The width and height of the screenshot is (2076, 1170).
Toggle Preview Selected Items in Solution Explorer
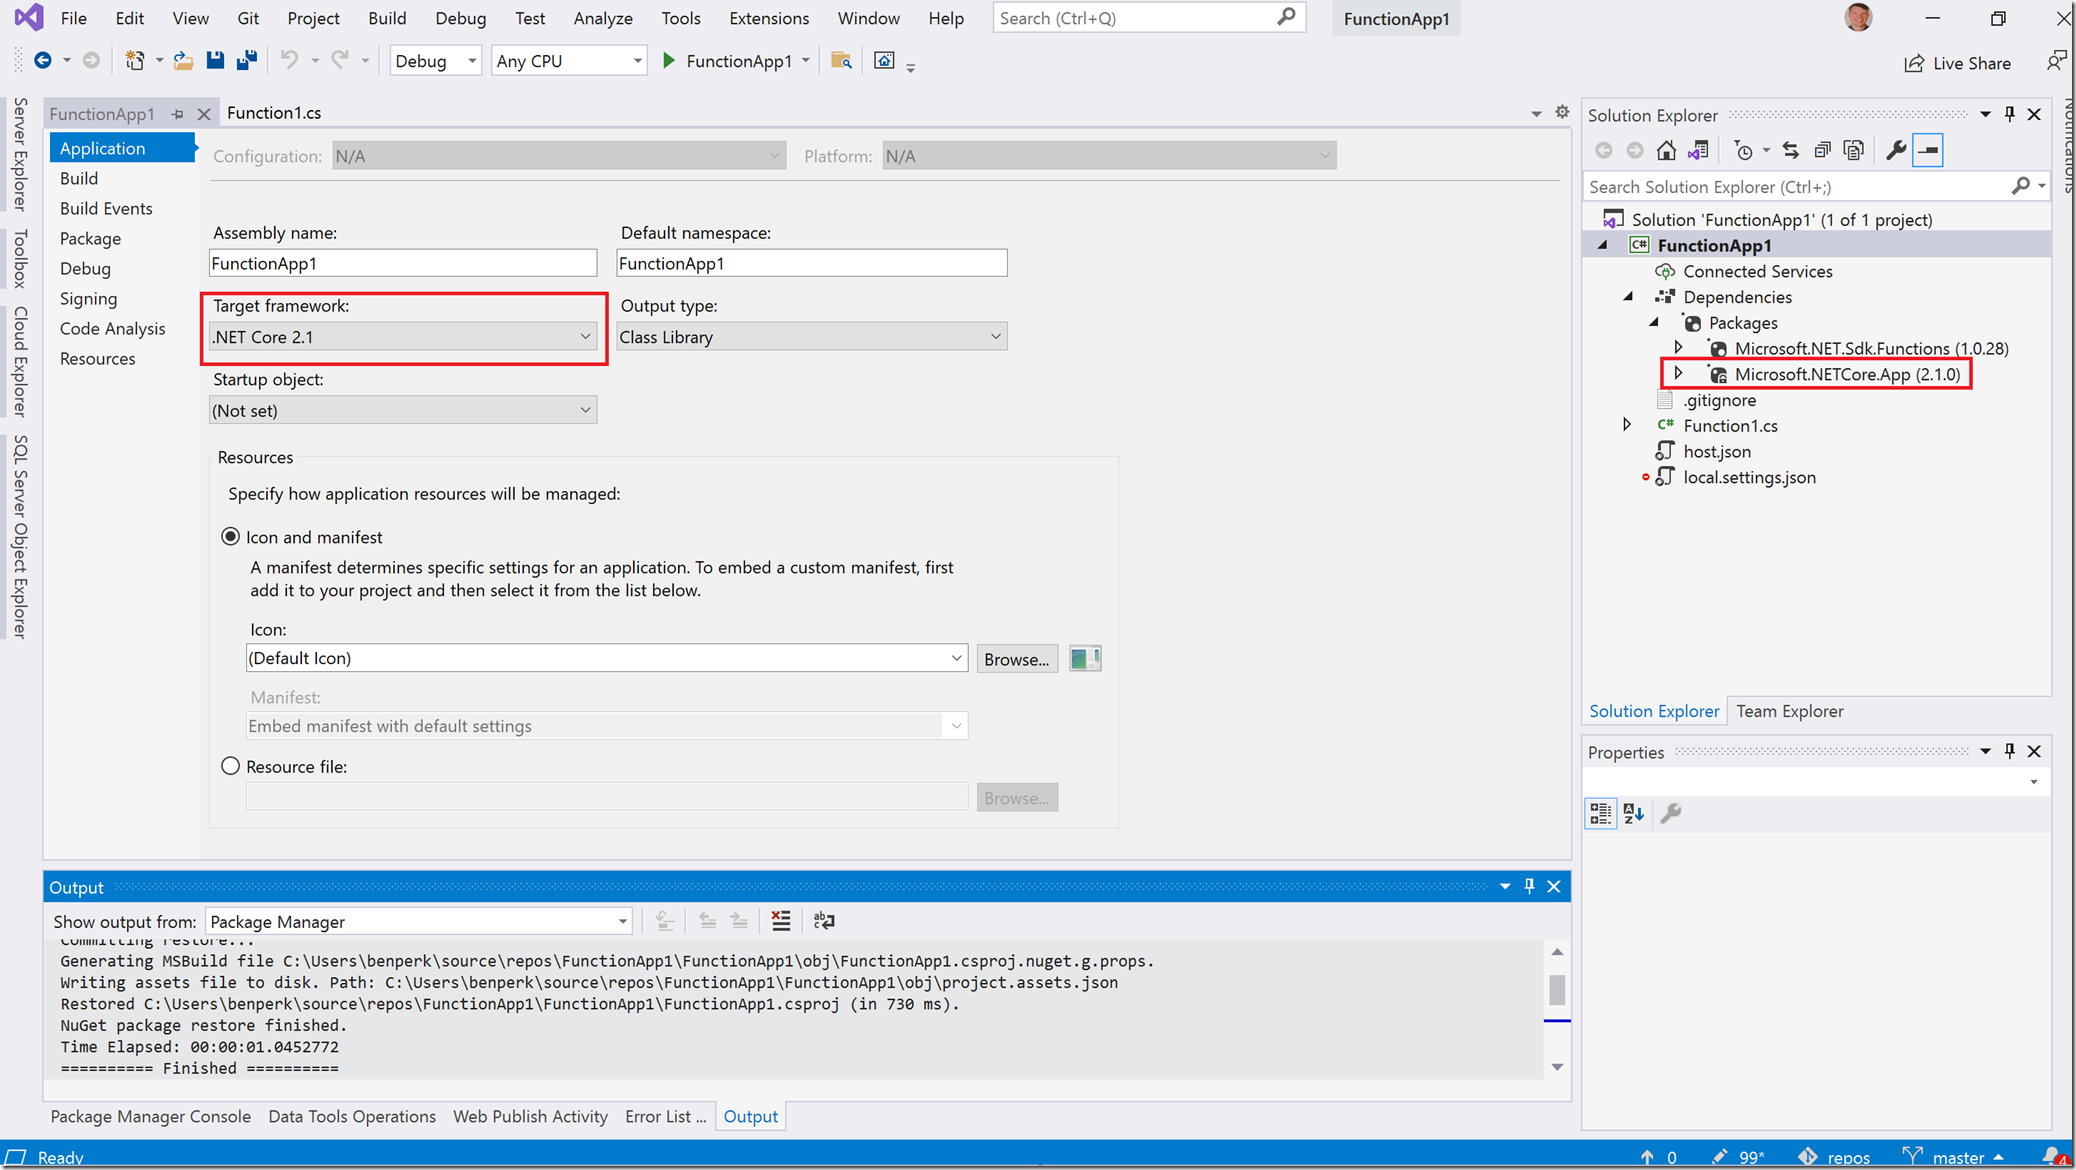point(1928,150)
